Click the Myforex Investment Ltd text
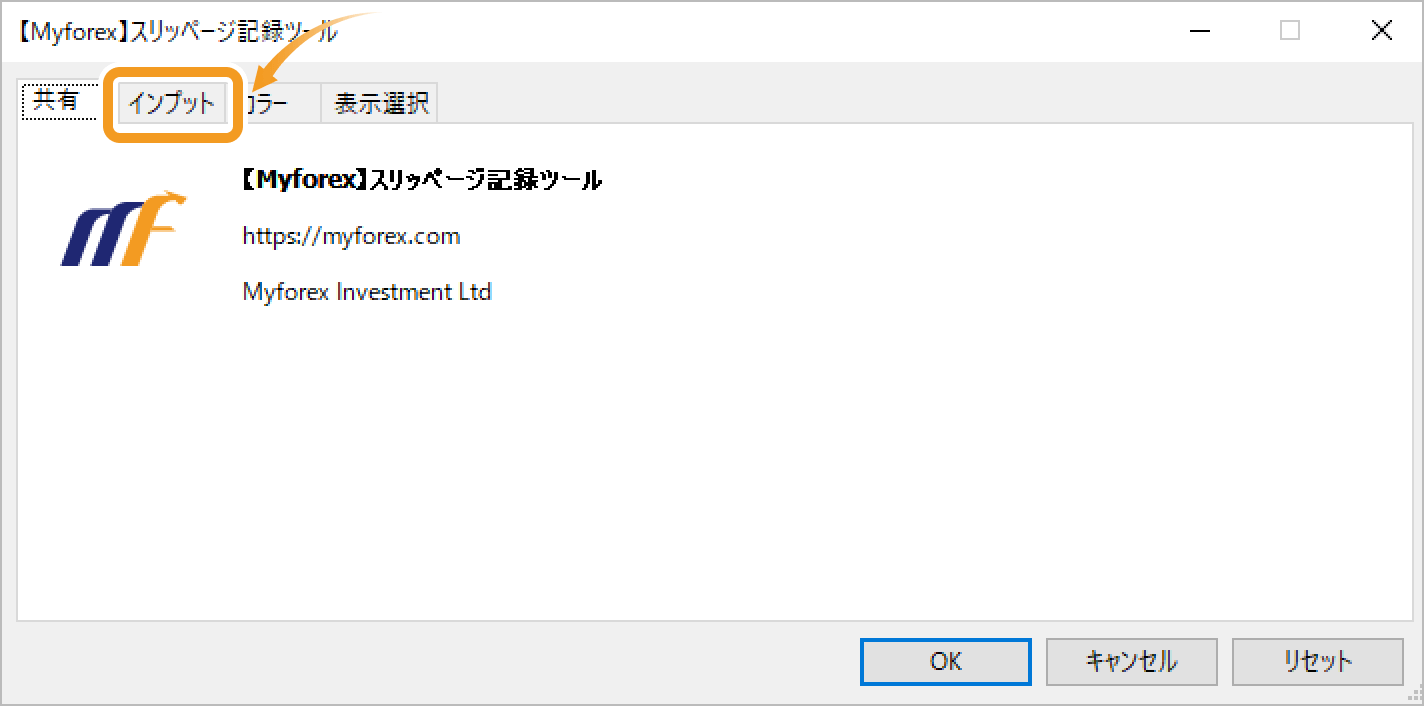Viewport: 1426px width, 706px height. tap(367, 291)
